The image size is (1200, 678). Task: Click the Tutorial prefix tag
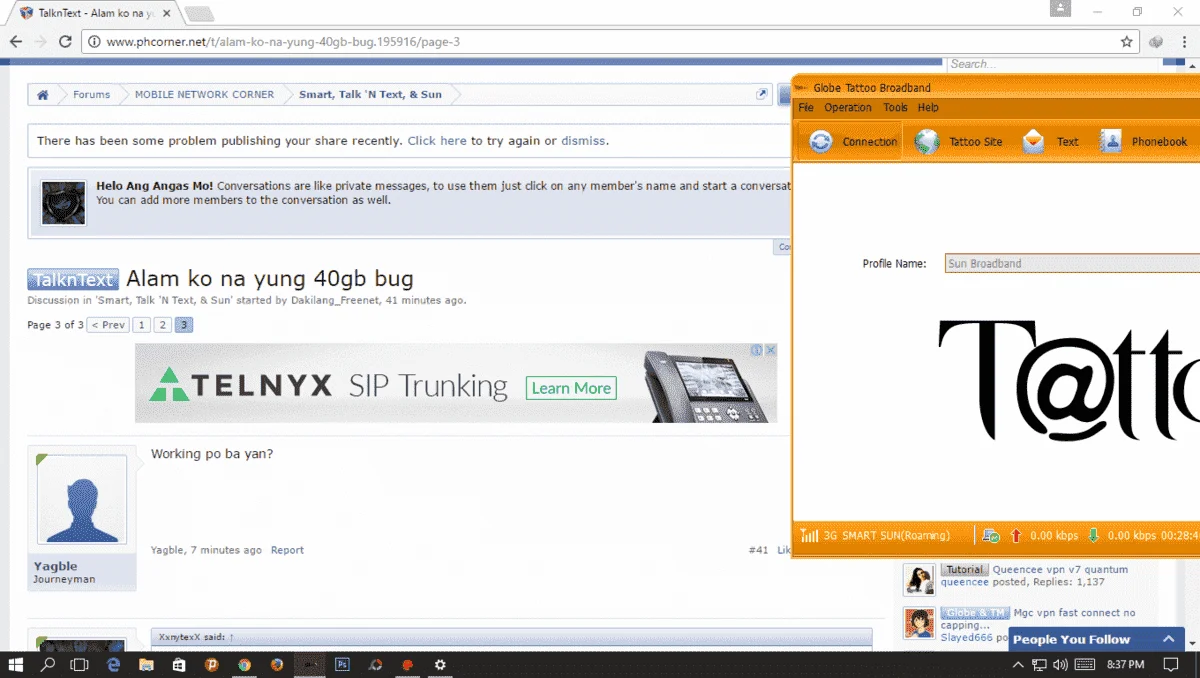(x=964, y=570)
